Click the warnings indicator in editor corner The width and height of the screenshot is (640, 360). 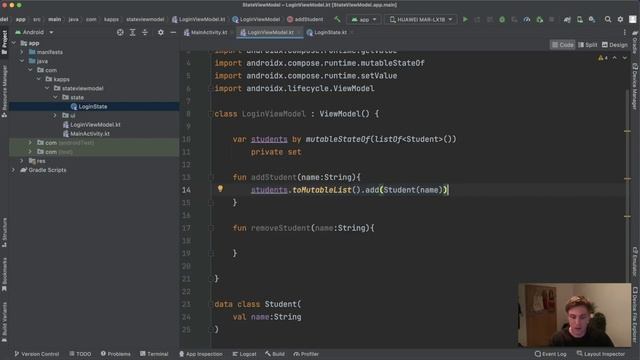(x=603, y=58)
